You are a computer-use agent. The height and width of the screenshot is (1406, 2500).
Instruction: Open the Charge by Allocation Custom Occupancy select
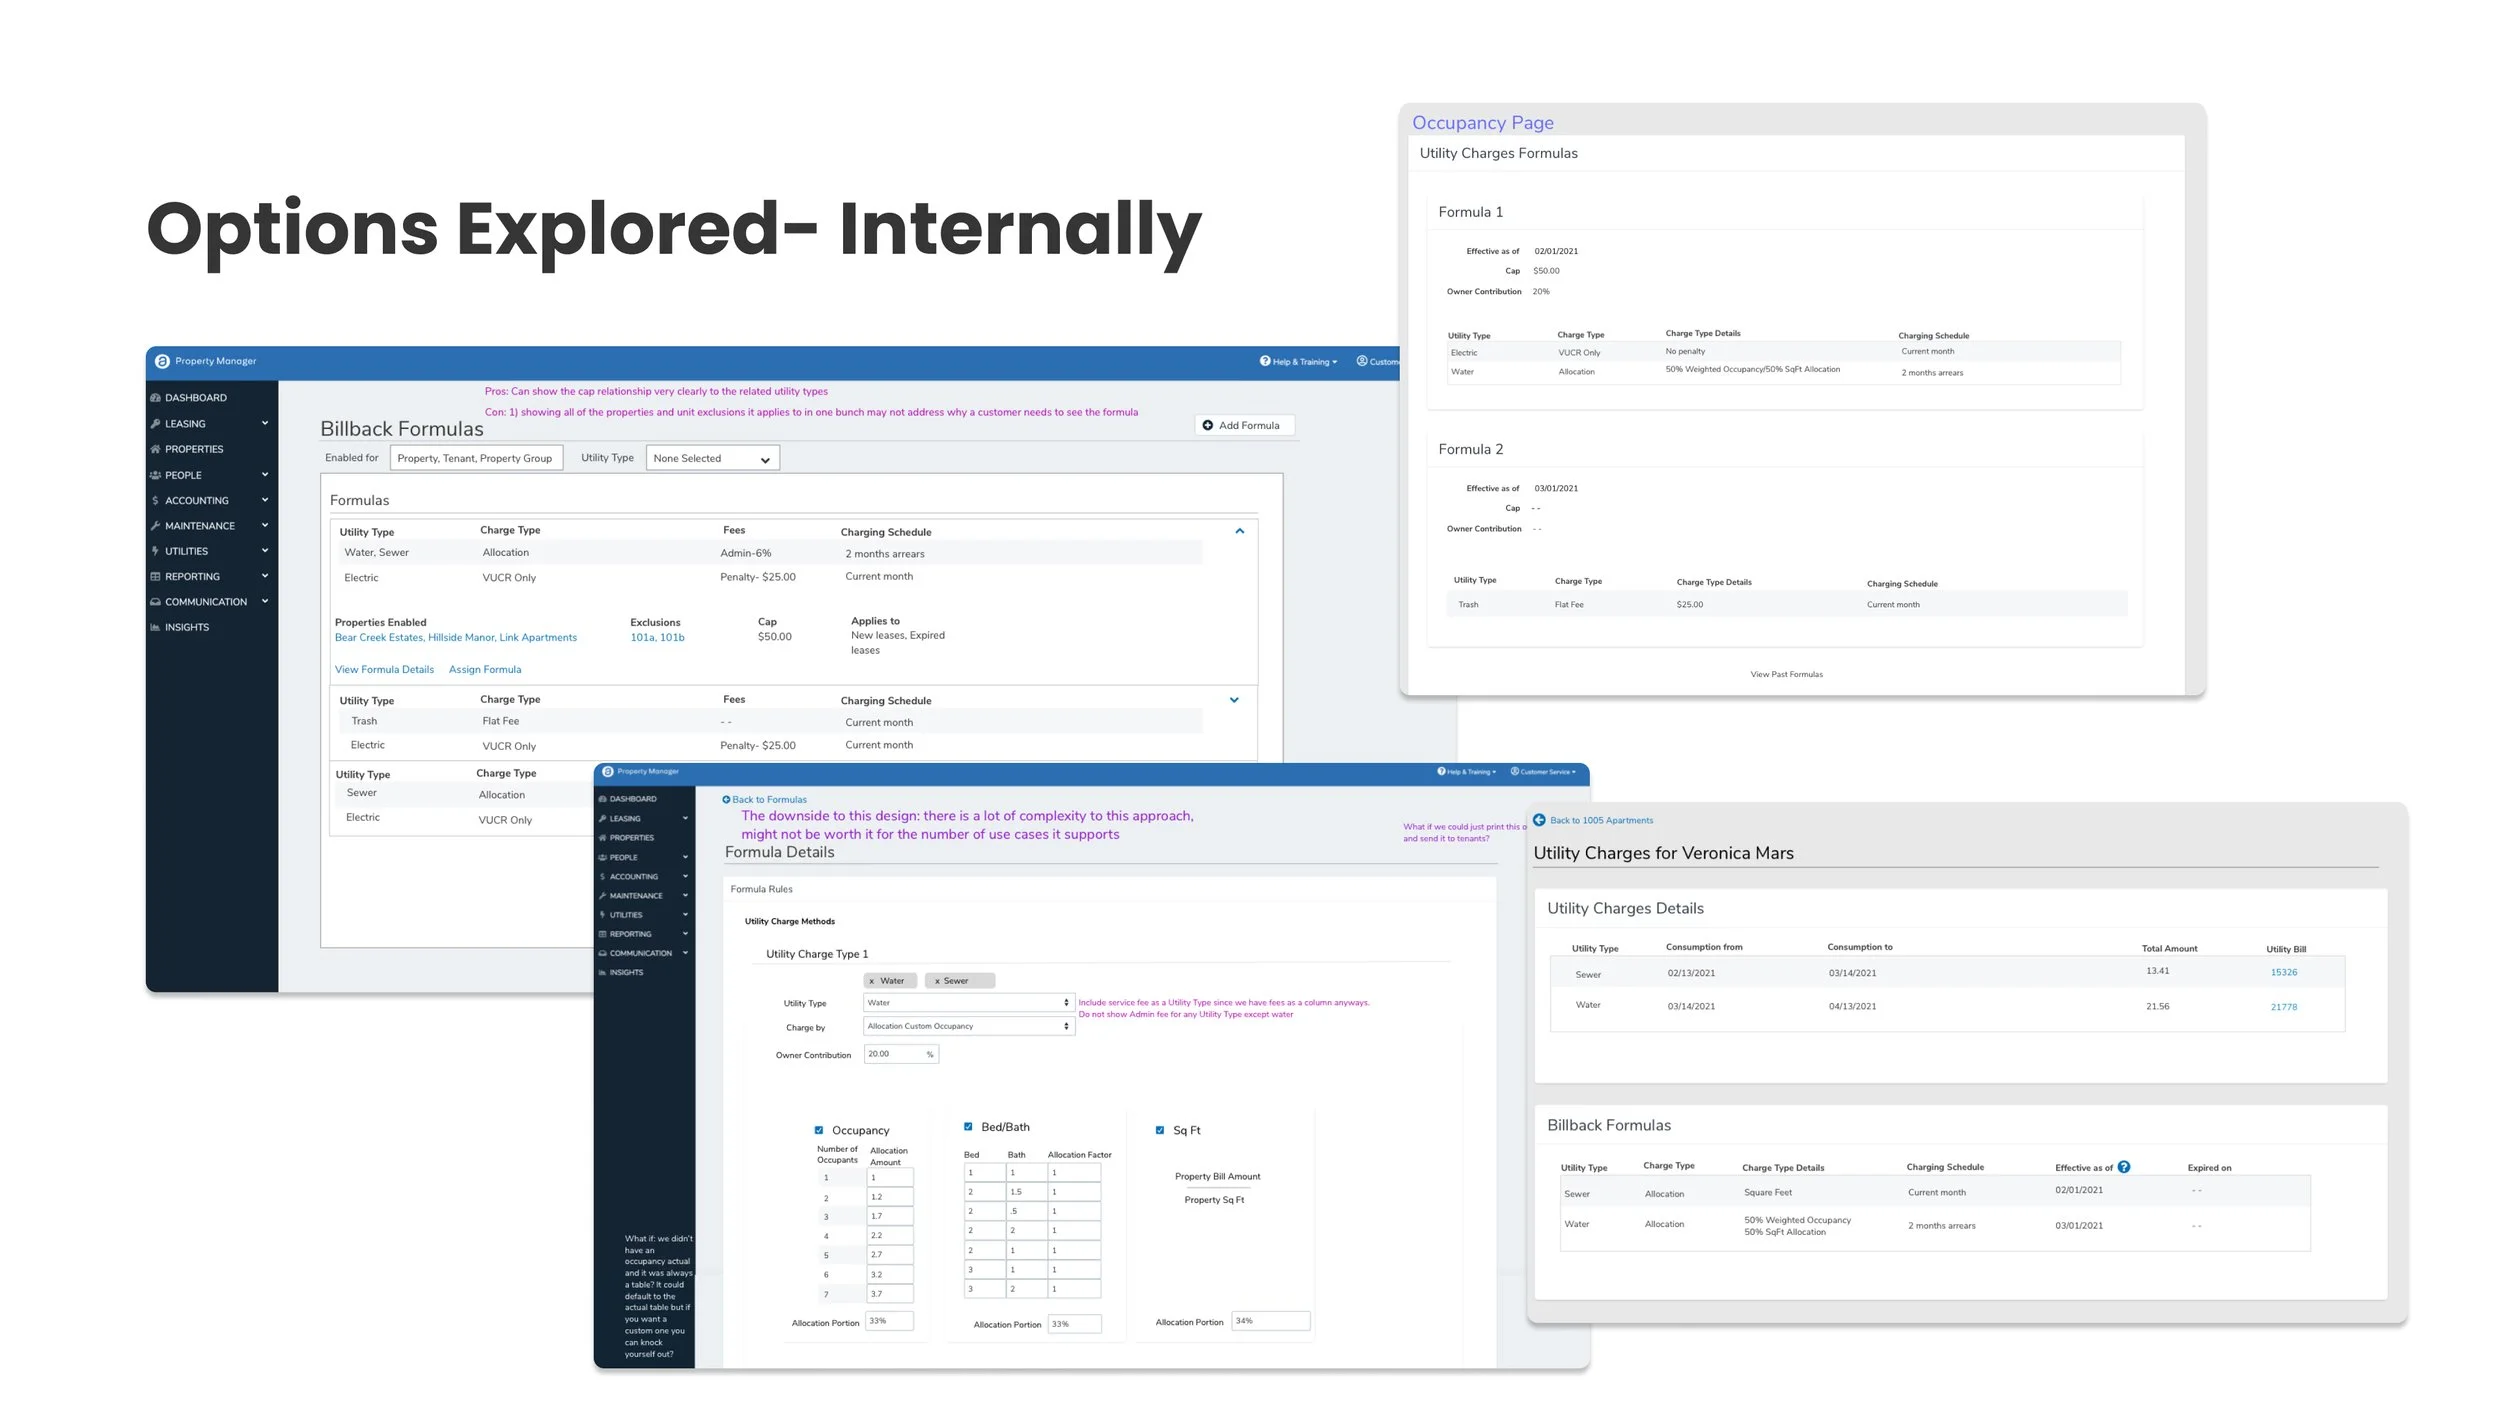click(968, 1026)
